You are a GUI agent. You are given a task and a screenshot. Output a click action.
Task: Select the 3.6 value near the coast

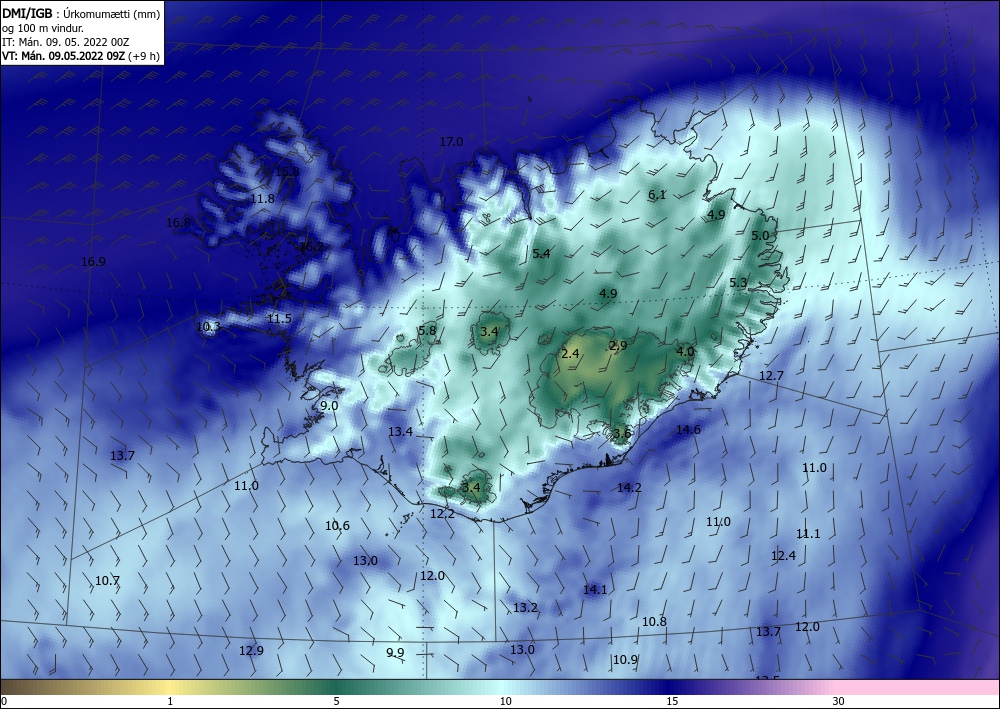[622, 434]
